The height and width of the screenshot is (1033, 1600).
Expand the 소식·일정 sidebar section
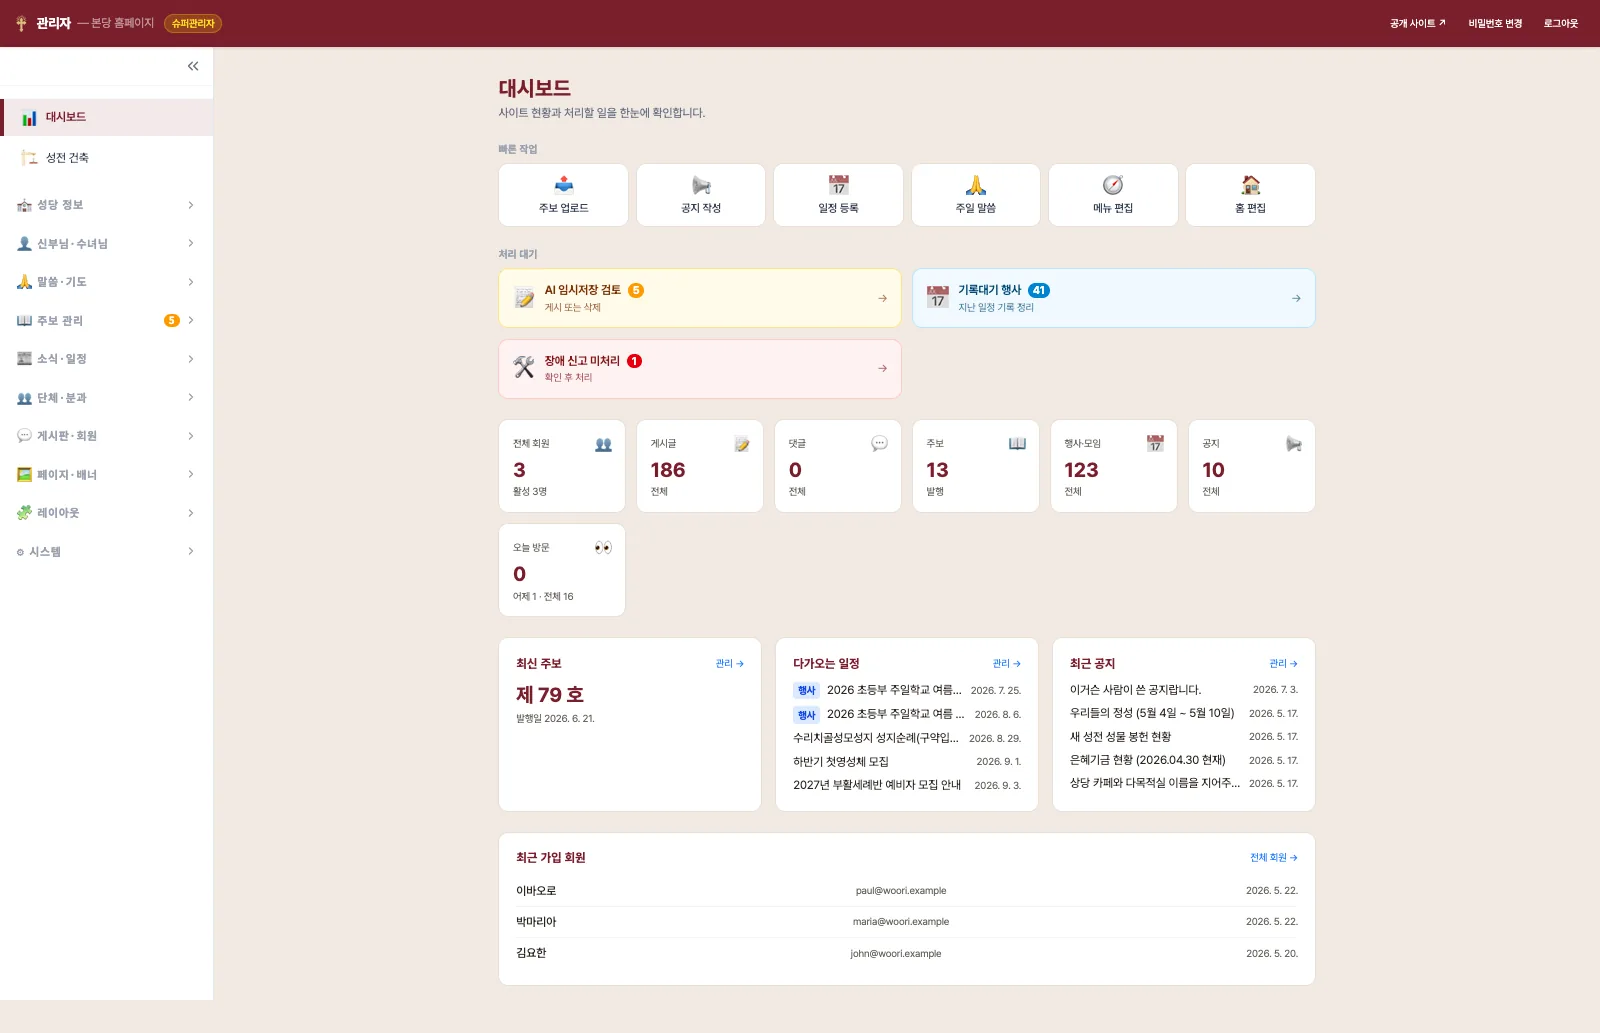(107, 359)
